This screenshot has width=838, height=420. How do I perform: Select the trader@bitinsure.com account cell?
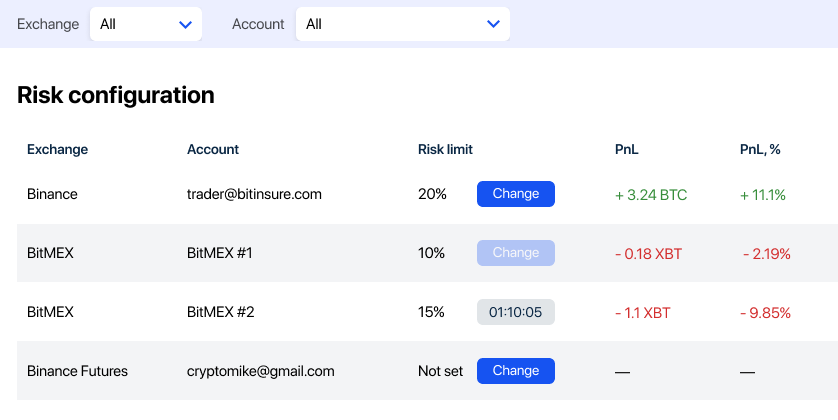(254, 194)
